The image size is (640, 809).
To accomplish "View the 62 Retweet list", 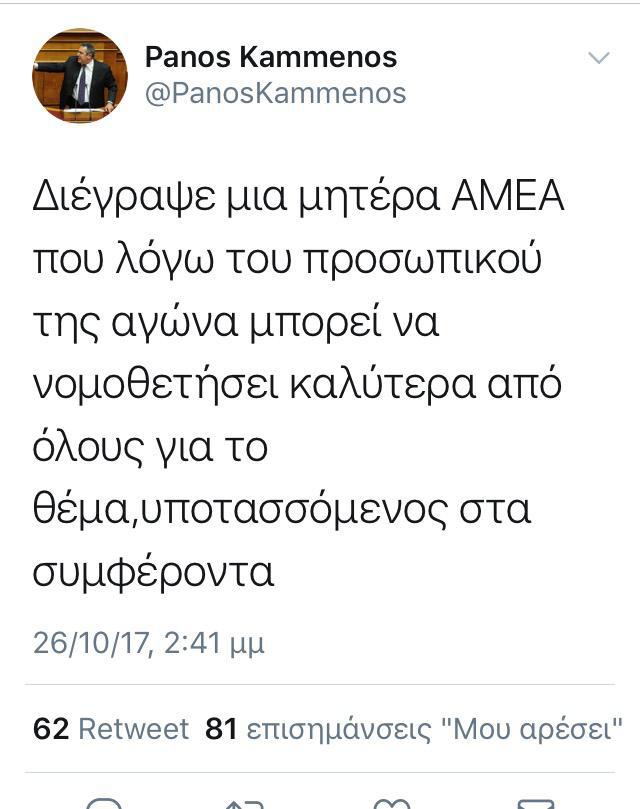I will pyautogui.click(x=111, y=729).
